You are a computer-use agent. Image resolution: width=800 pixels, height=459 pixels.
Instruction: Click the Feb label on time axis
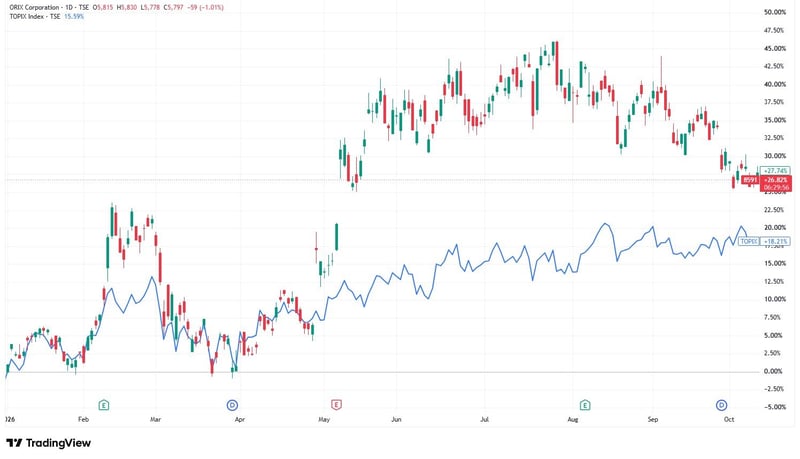pos(83,420)
